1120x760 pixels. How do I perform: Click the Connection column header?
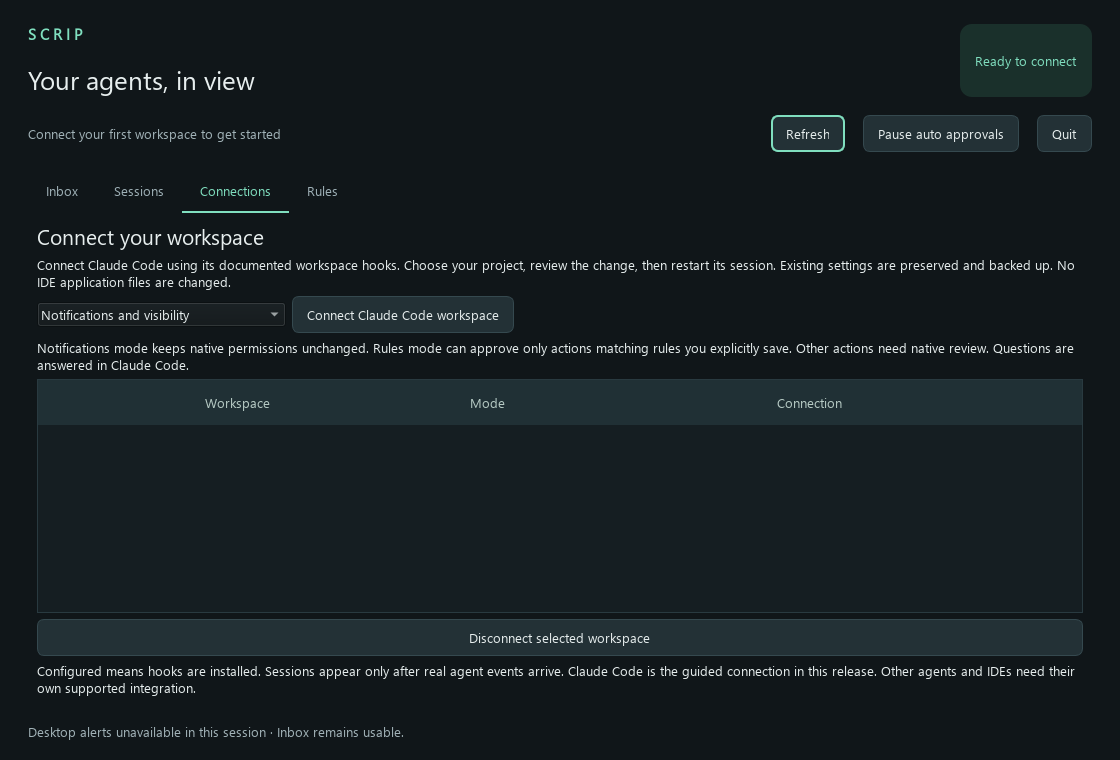point(809,404)
